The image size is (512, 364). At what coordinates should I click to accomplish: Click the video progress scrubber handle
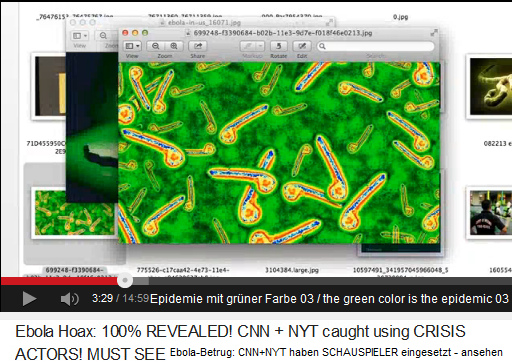(x=125, y=280)
